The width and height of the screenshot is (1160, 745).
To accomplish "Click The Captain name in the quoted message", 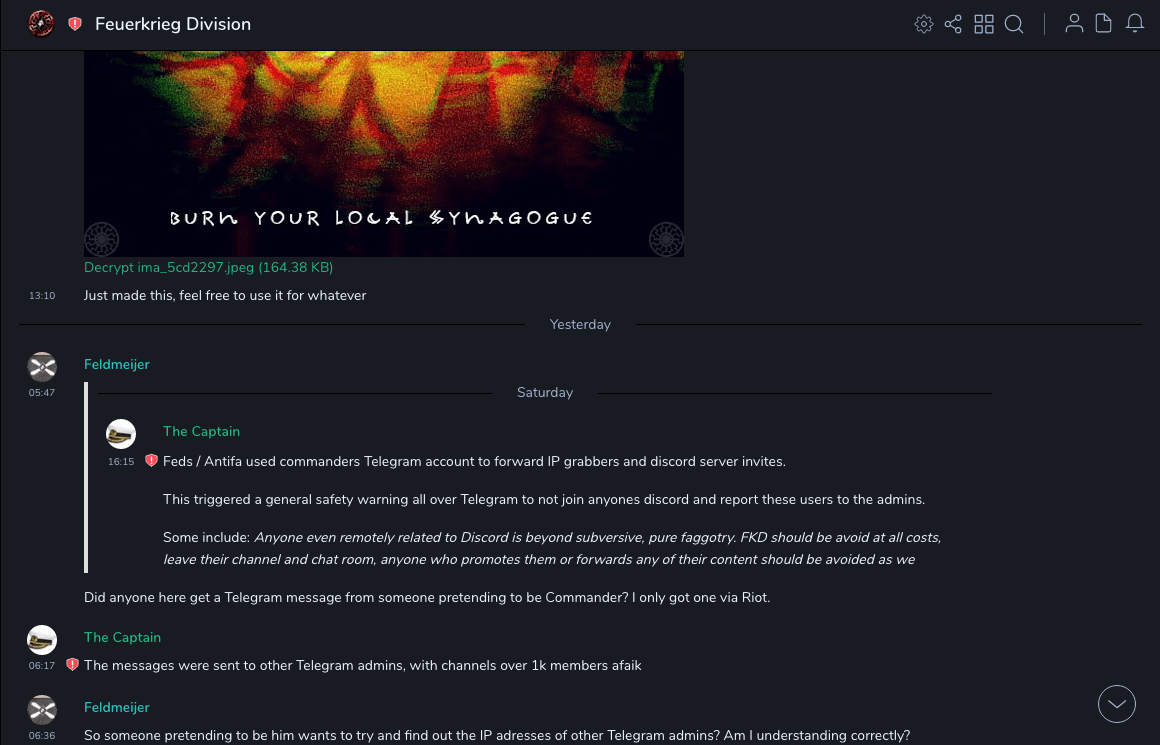I will coord(201,431).
